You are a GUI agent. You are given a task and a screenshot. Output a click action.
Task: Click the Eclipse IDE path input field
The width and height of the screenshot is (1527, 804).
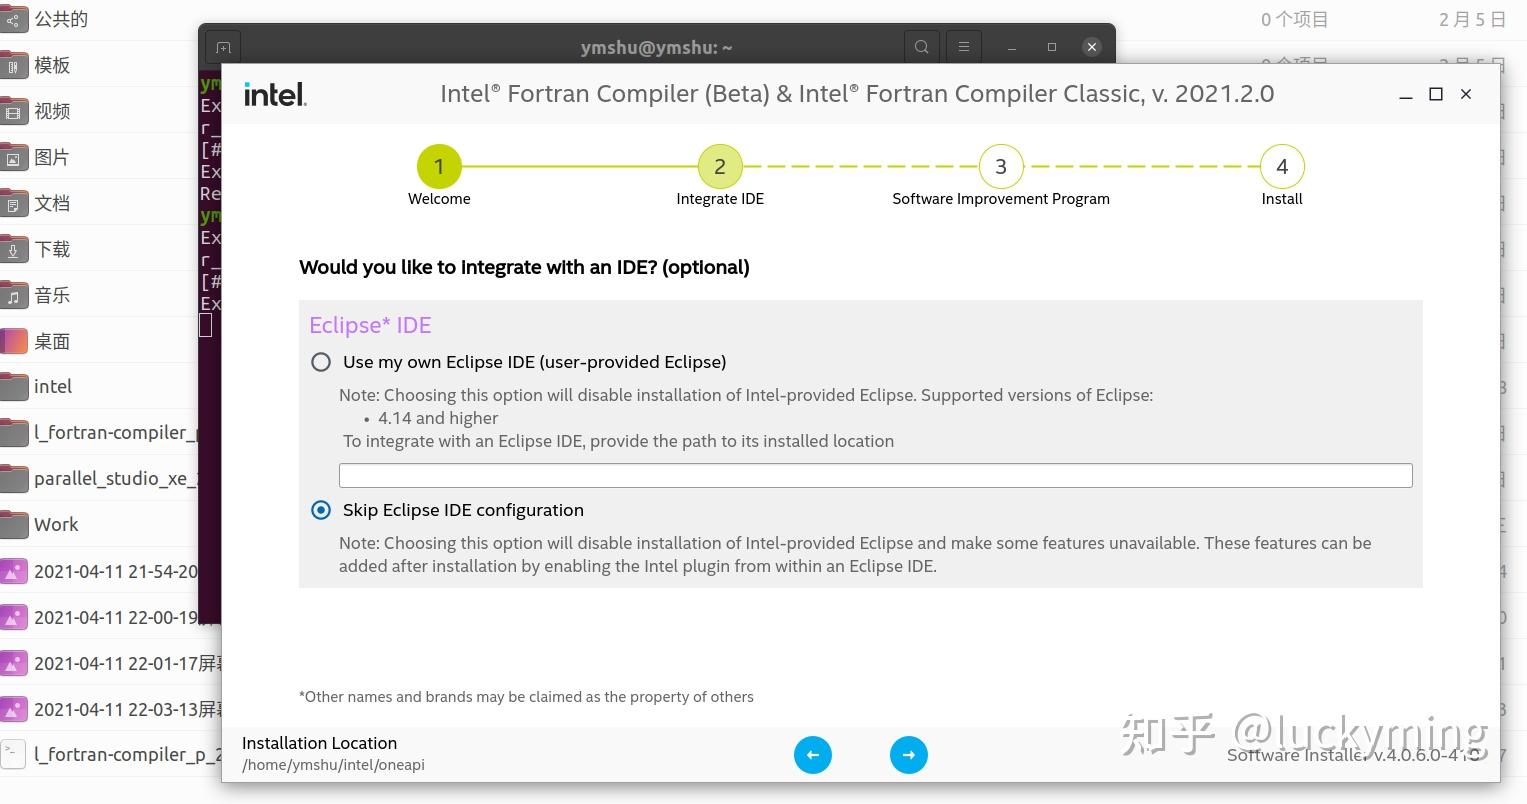pyautogui.click(x=875, y=475)
